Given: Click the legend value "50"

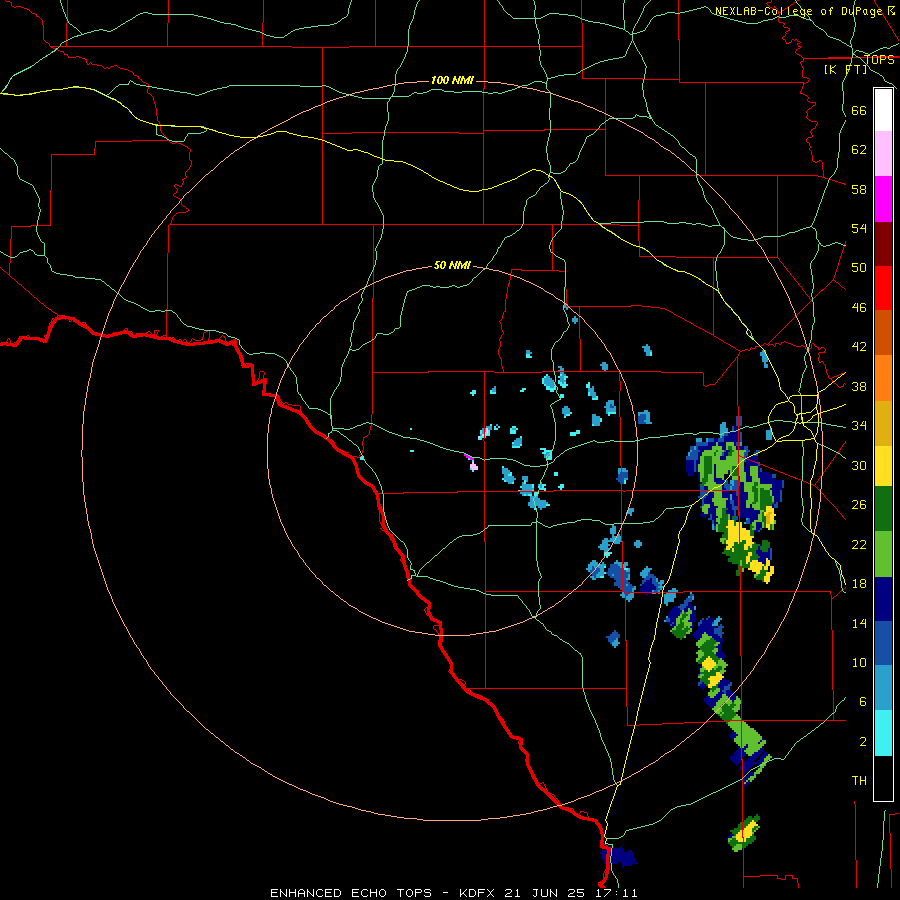Looking at the screenshot, I should coord(859,267).
